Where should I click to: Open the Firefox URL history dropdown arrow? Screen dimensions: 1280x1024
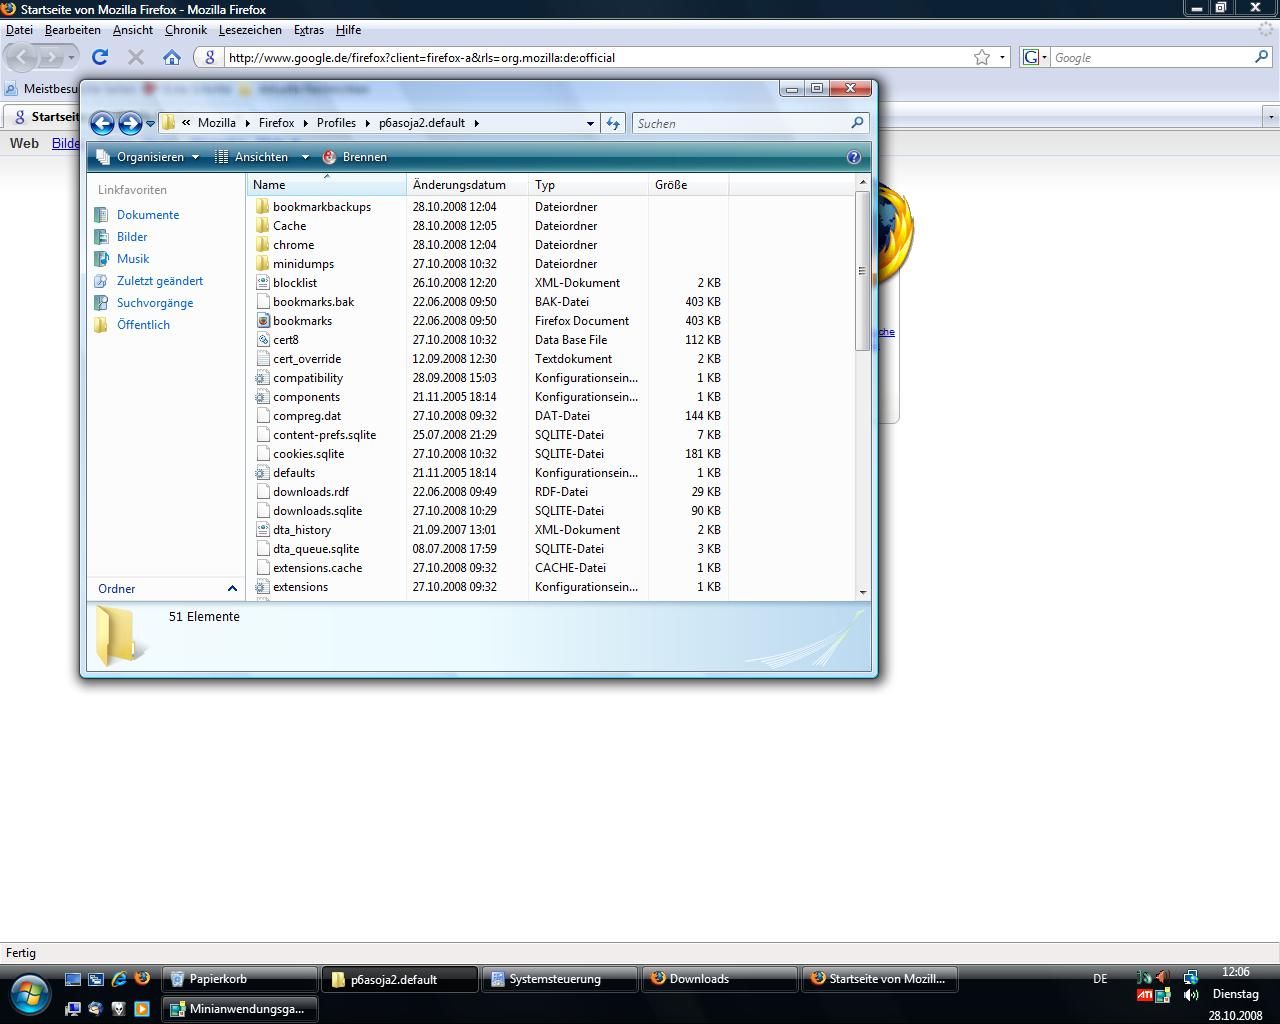click(x=1002, y=57)
